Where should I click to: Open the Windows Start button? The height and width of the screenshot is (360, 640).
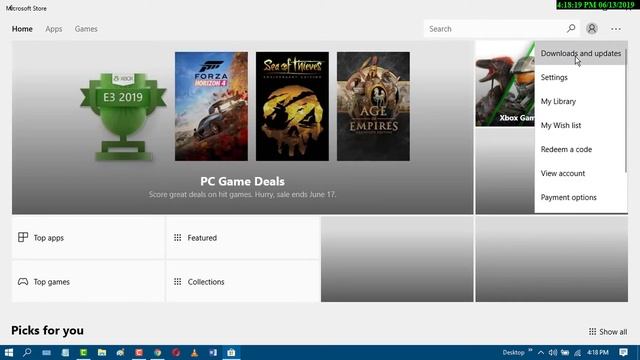pos(9,353)
